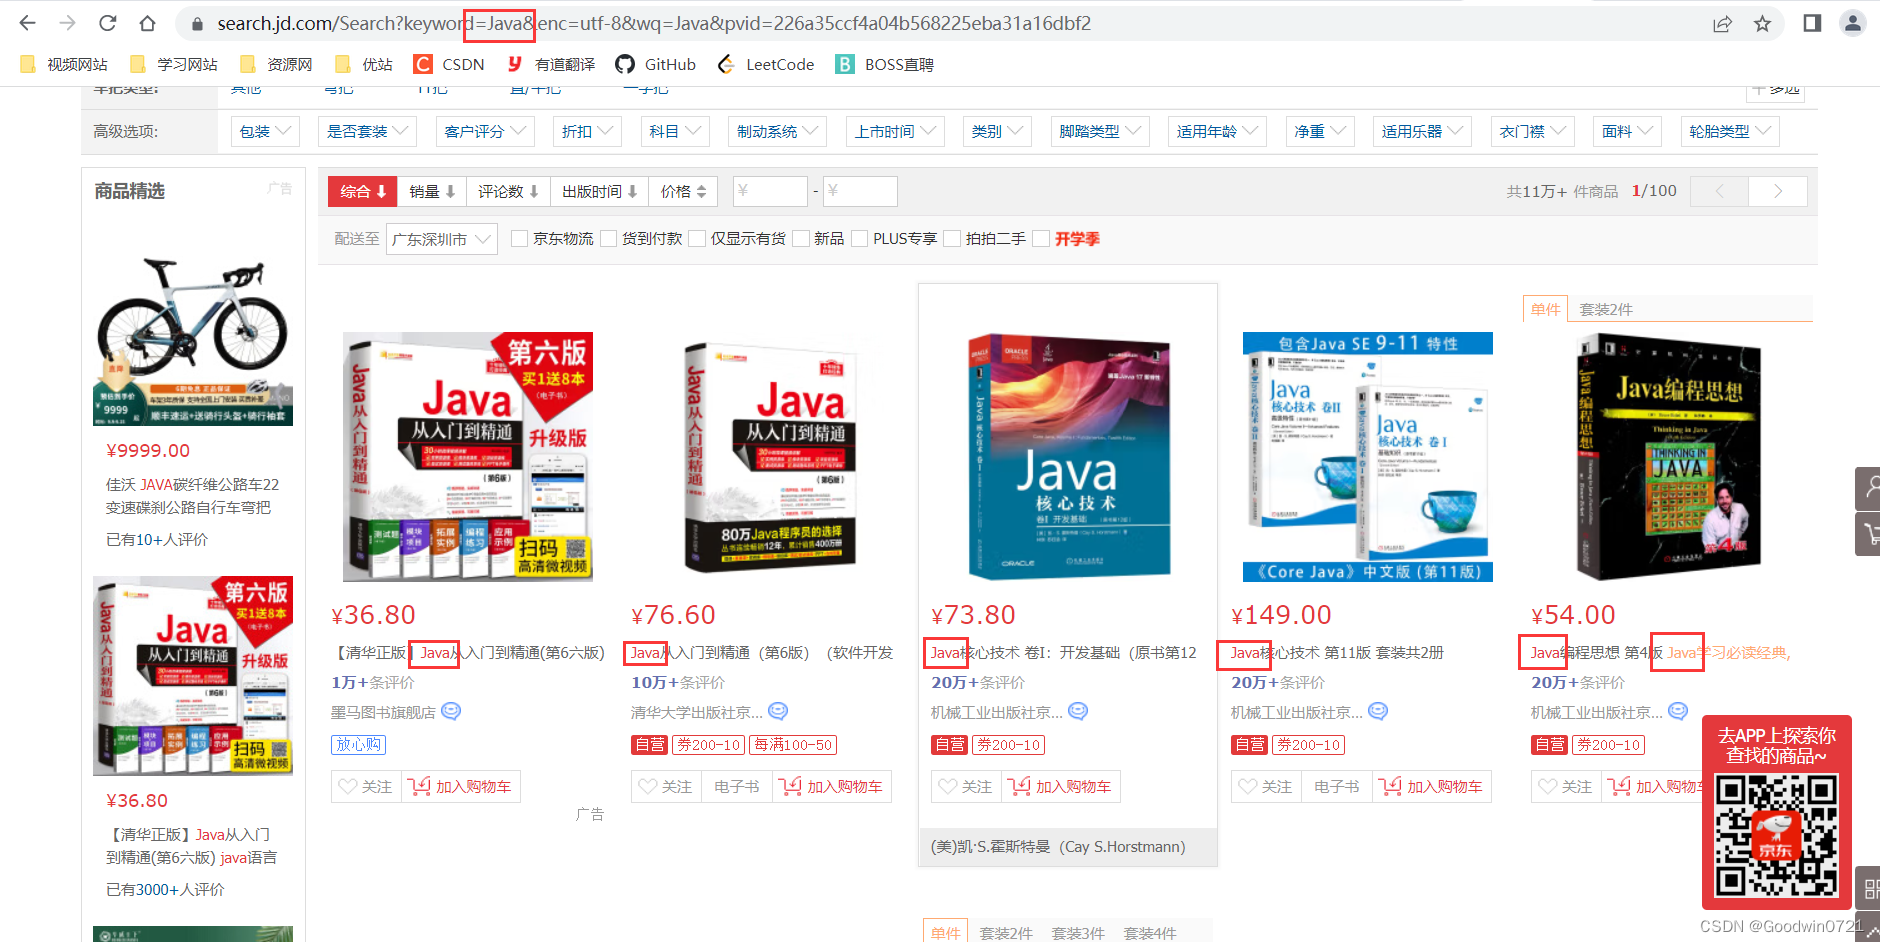Viewport: 1880px width, 942px height.
Task: Bookmark this page with the star icon
Action: 1762,24
